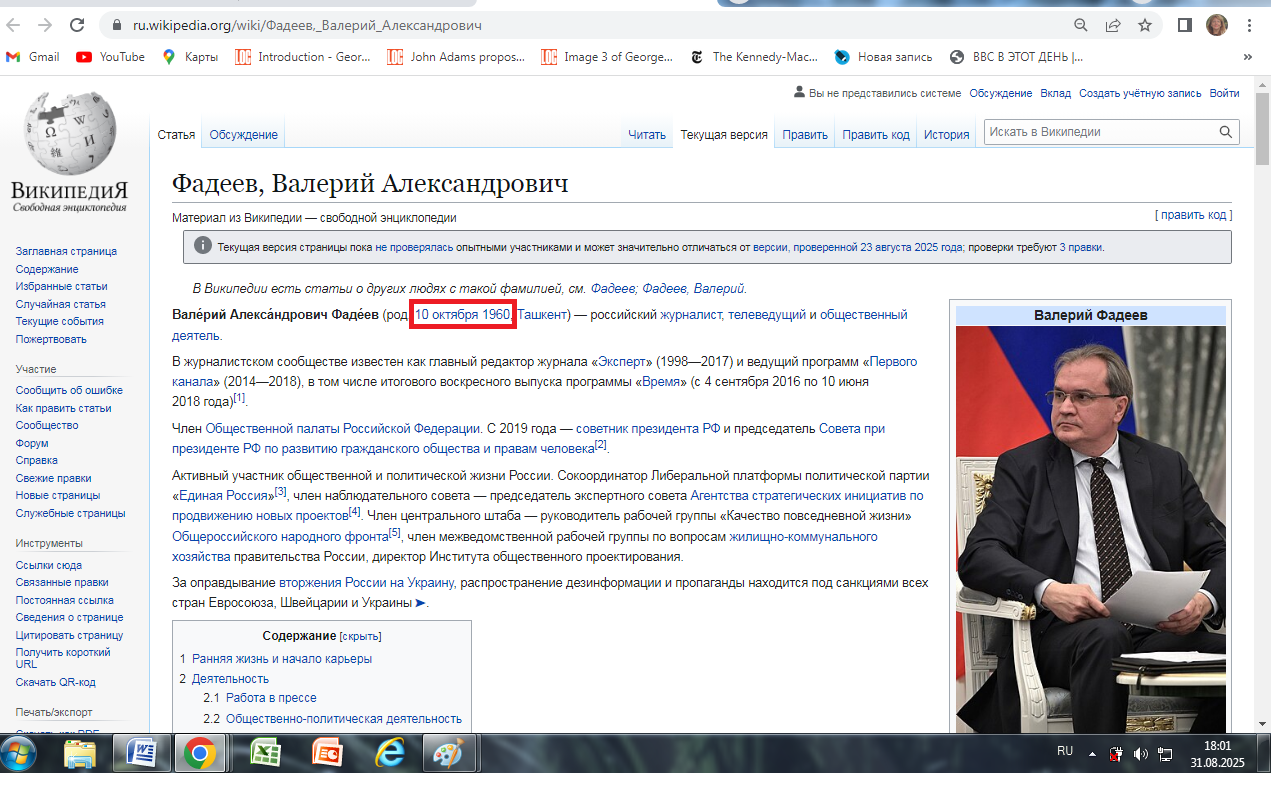Click Свежие правки in the sidebar
The height and width of the screenshot is (785, 1279).
(x=53, y=478)
